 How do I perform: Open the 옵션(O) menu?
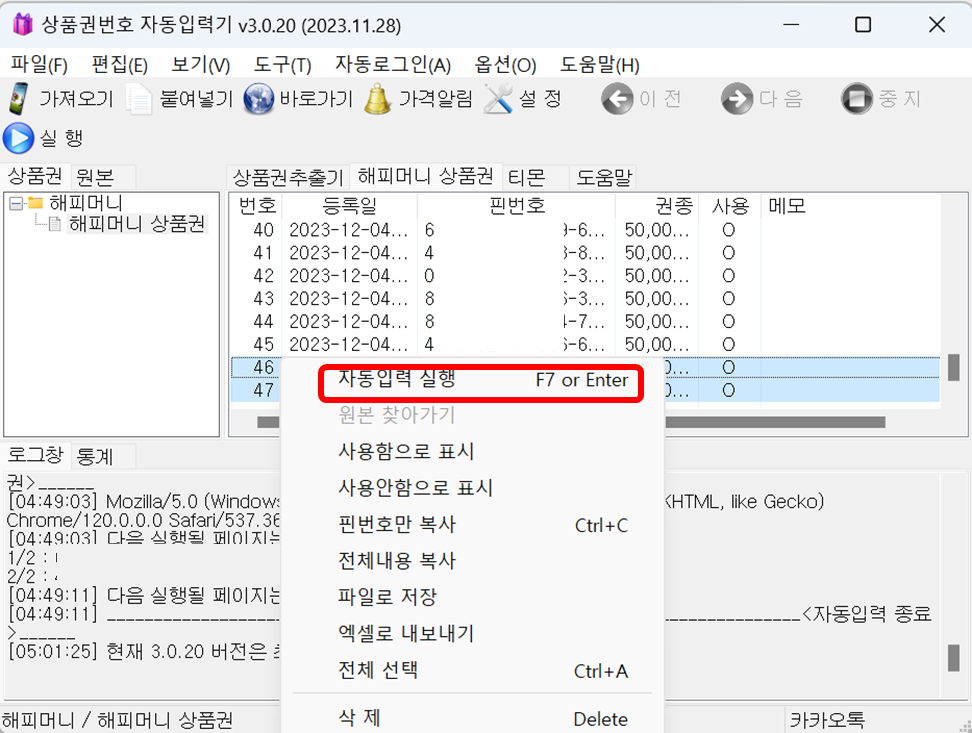[x=505, y=64]
